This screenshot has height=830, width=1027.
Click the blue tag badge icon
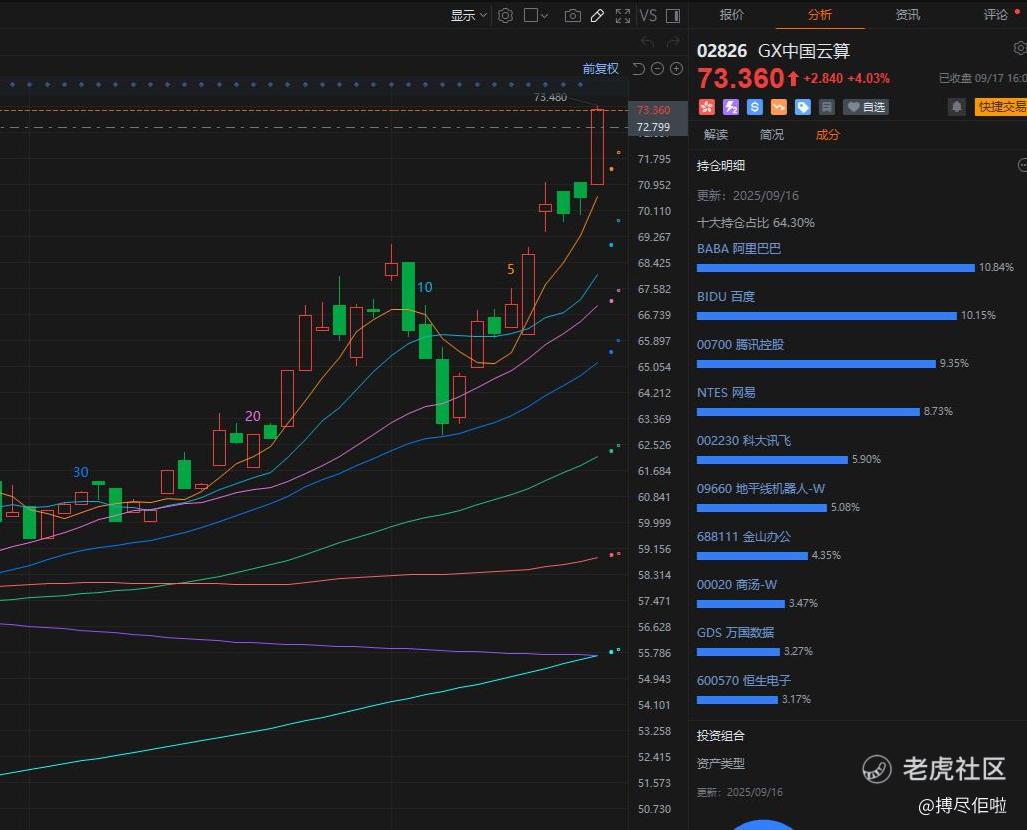(803, 107)
